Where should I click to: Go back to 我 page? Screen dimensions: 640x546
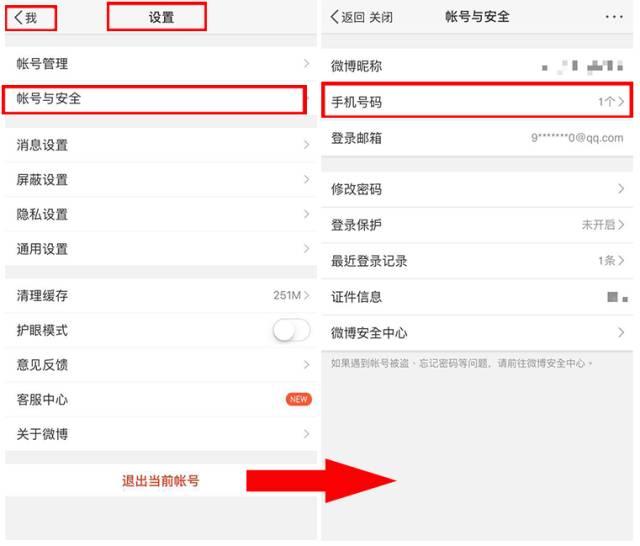[26, 18]
